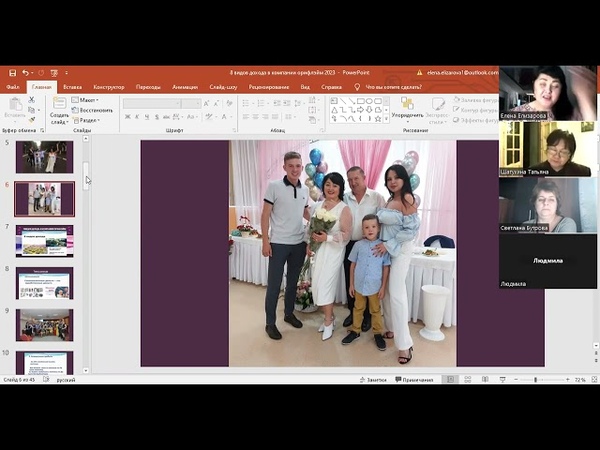
Task: Switch to Slide Sorter view icon
Action: (468, 380)
